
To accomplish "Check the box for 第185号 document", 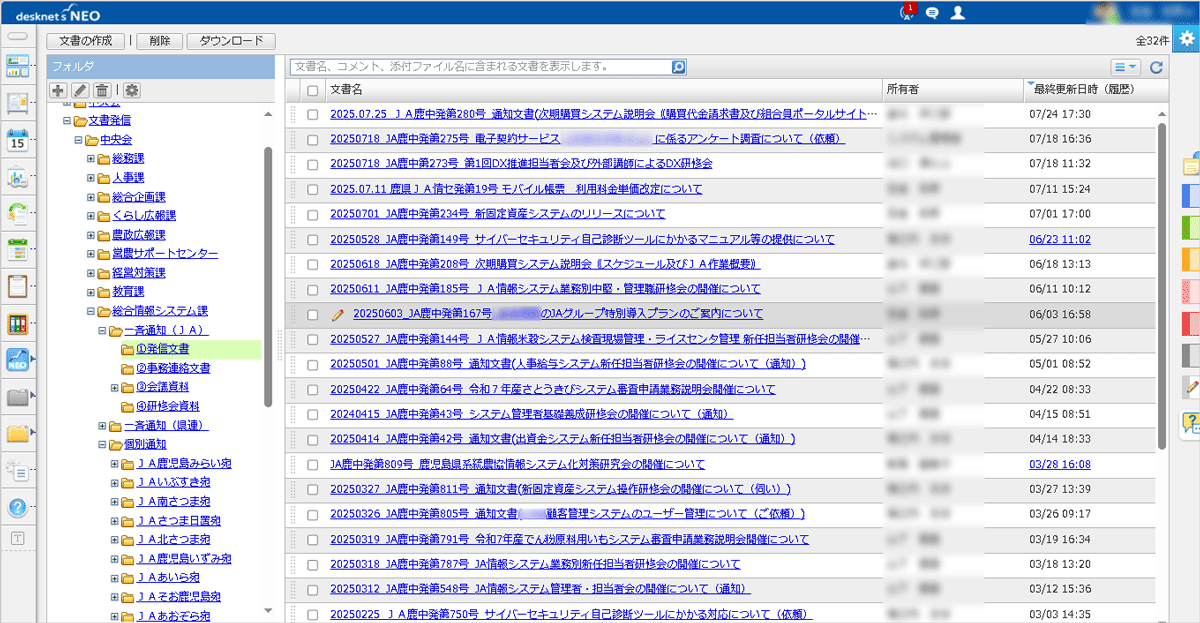I will click(313, 289).
